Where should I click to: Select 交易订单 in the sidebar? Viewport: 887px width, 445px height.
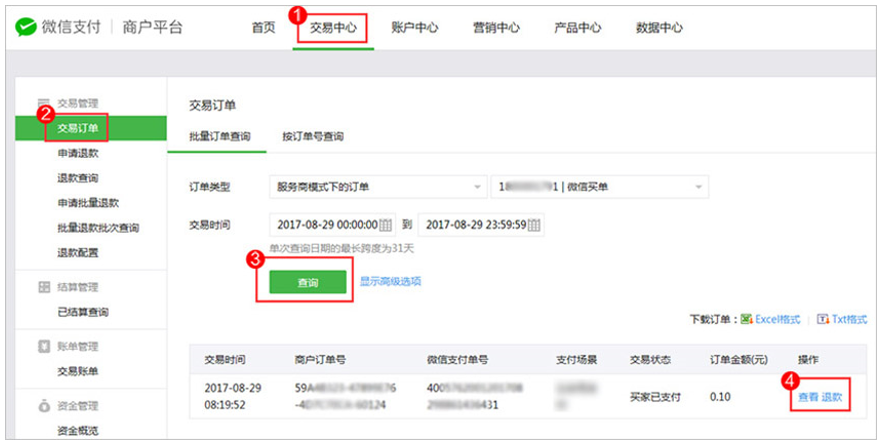pos(91,128)
